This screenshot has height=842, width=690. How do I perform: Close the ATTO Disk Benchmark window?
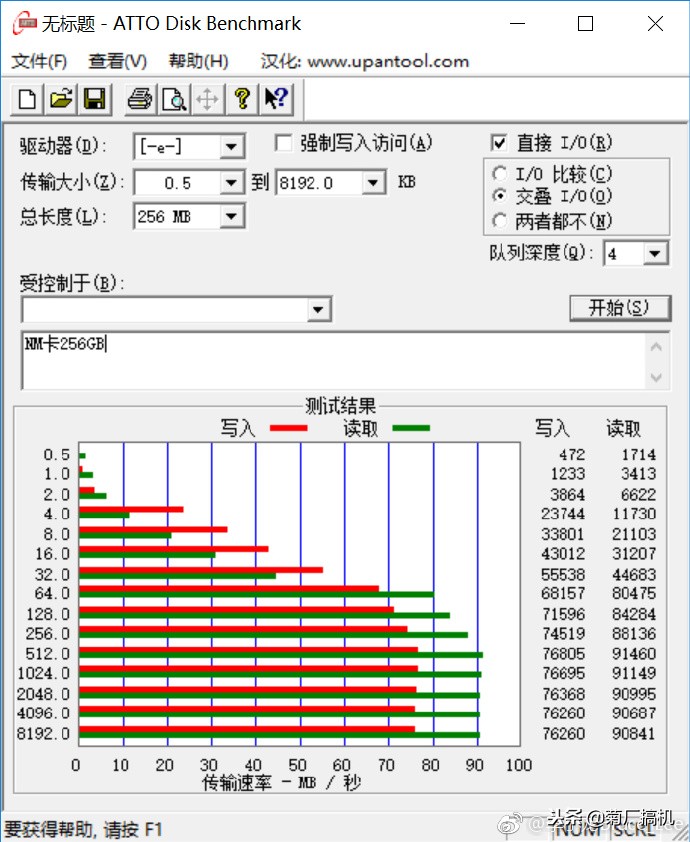click(656, 24)
